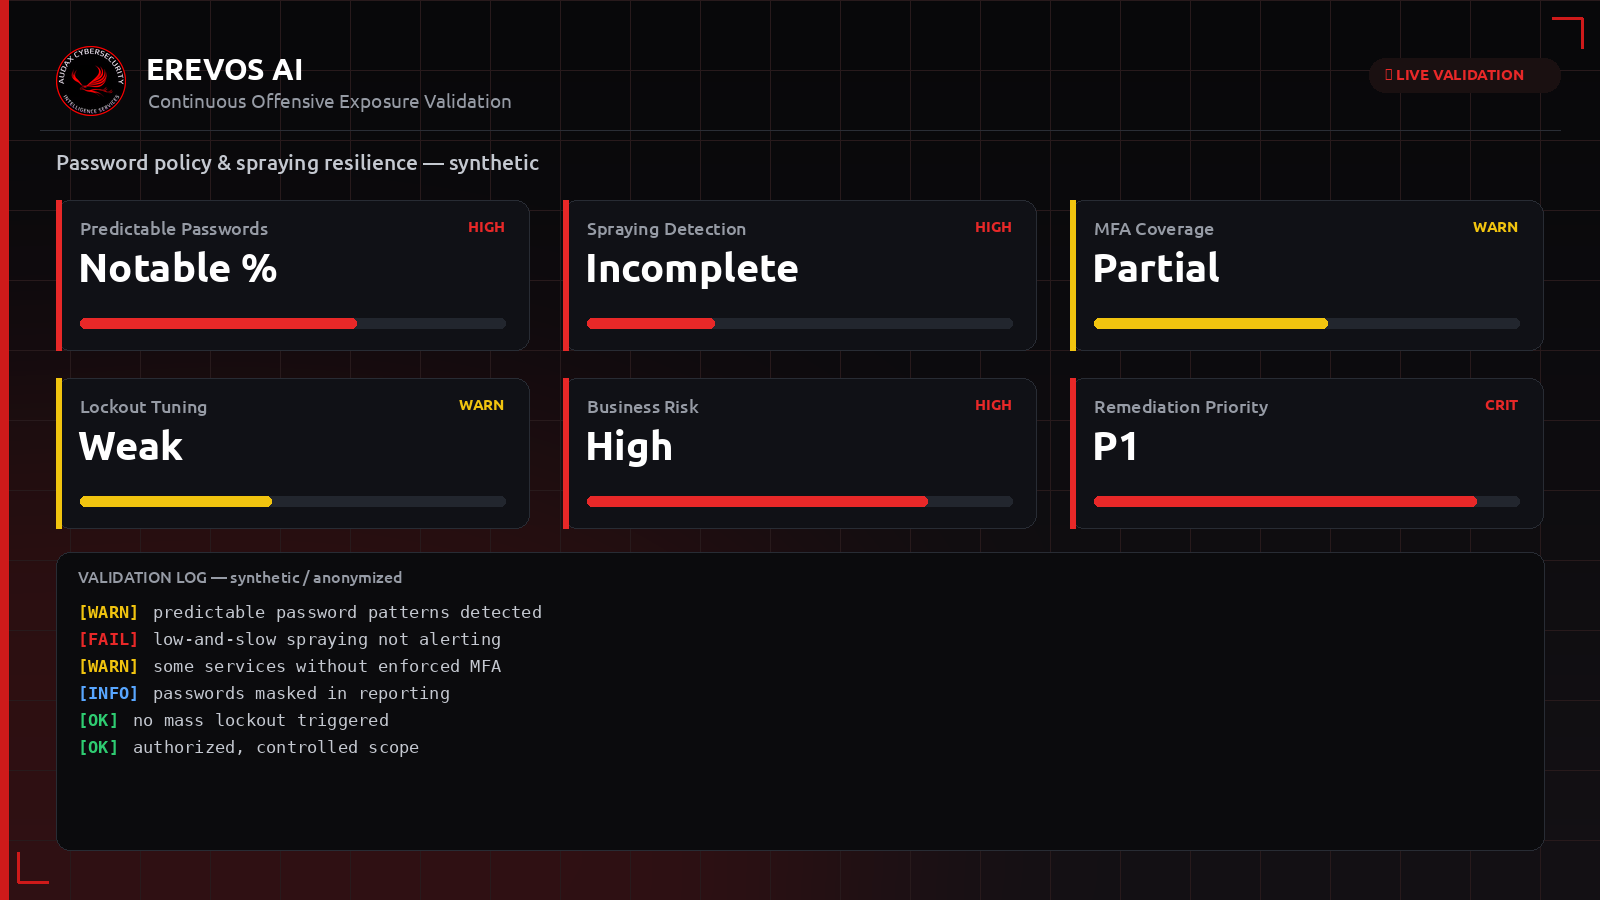Click the Notable % value

178,268
